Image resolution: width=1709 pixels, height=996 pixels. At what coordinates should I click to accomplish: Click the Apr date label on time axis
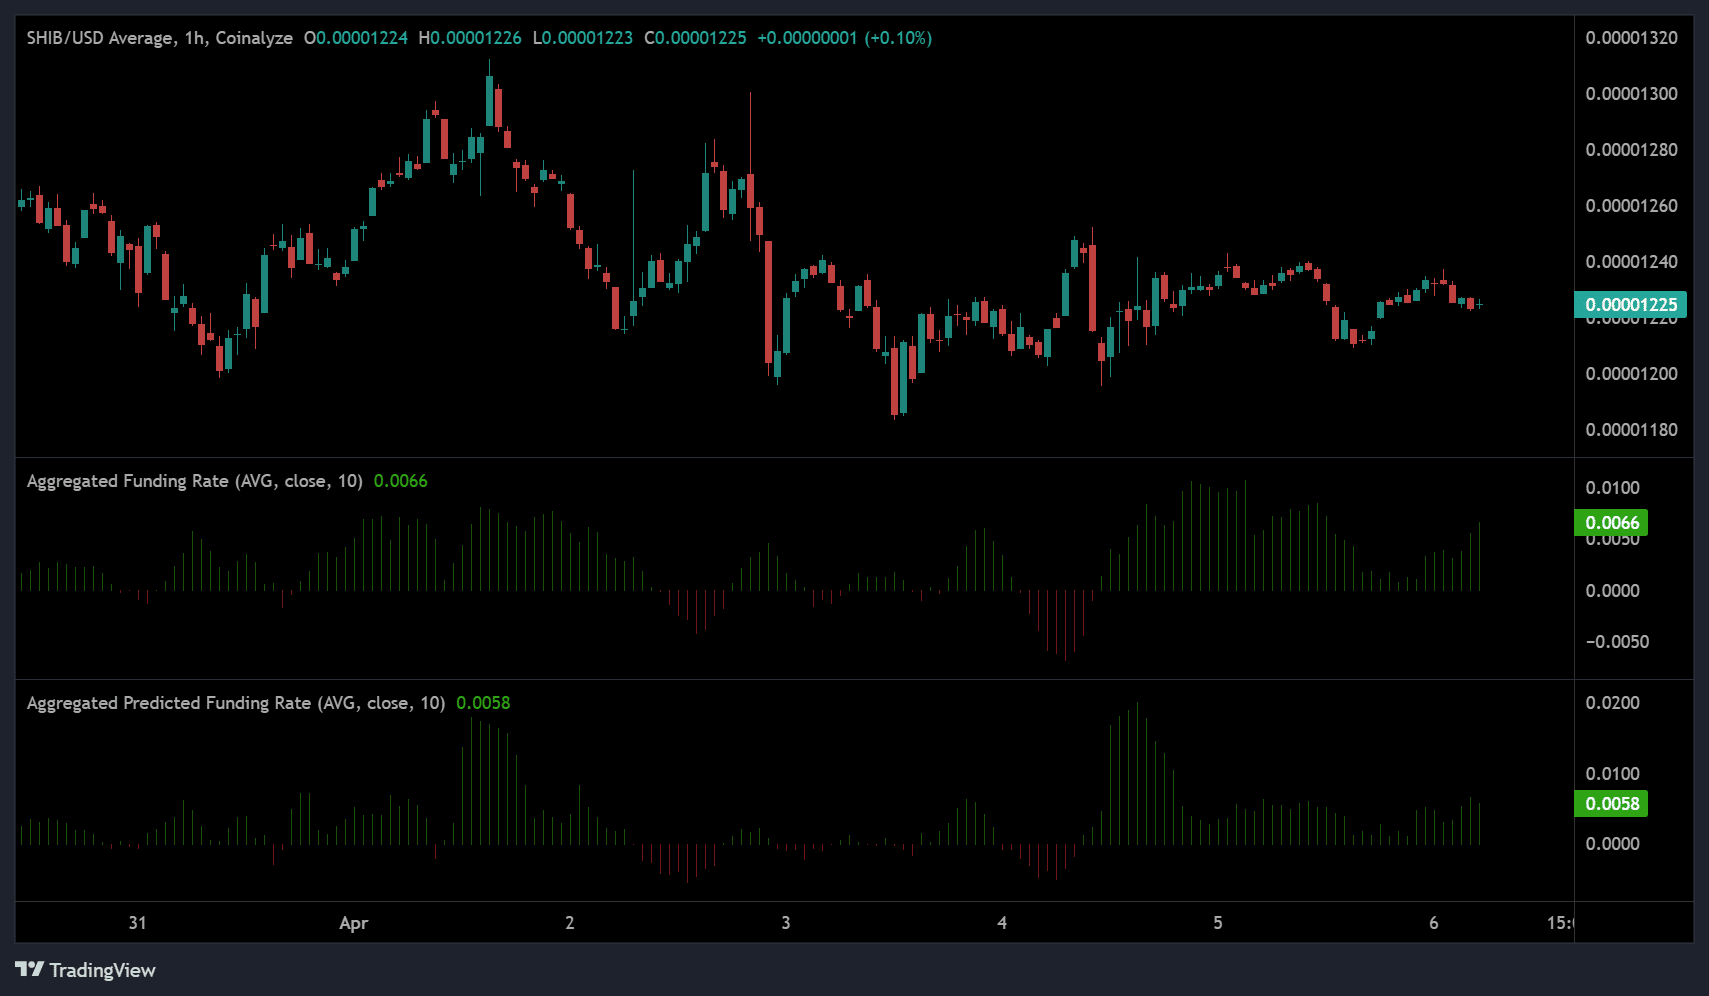click(x=353, y=923)
